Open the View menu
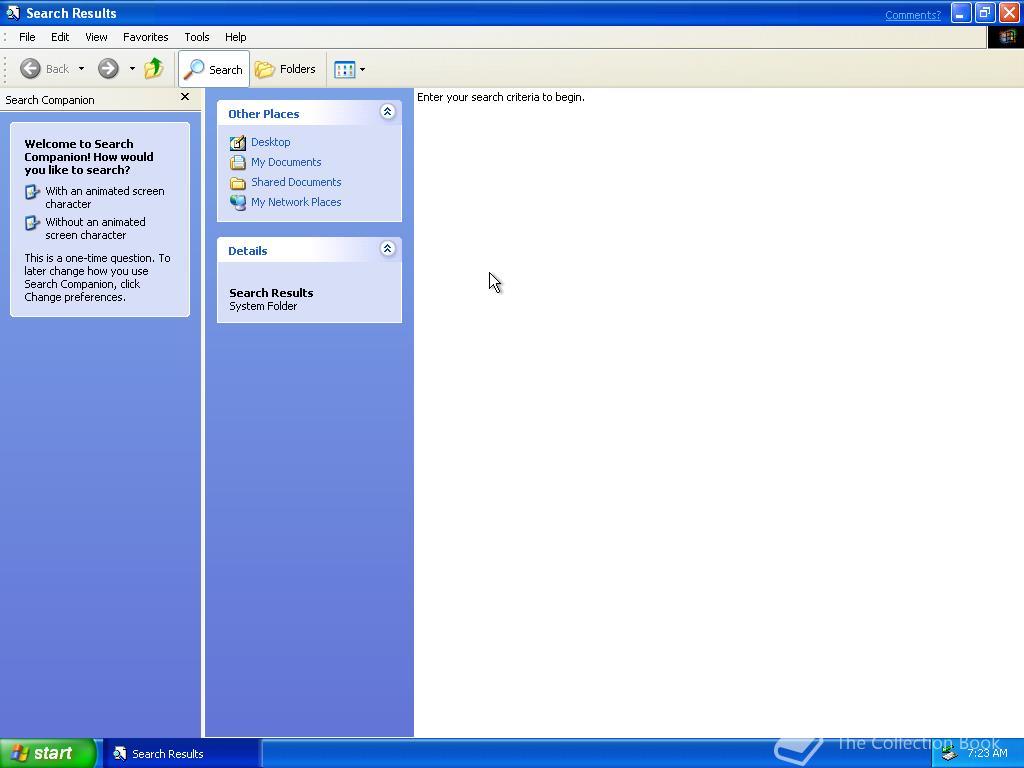 (x=96, y=37)
